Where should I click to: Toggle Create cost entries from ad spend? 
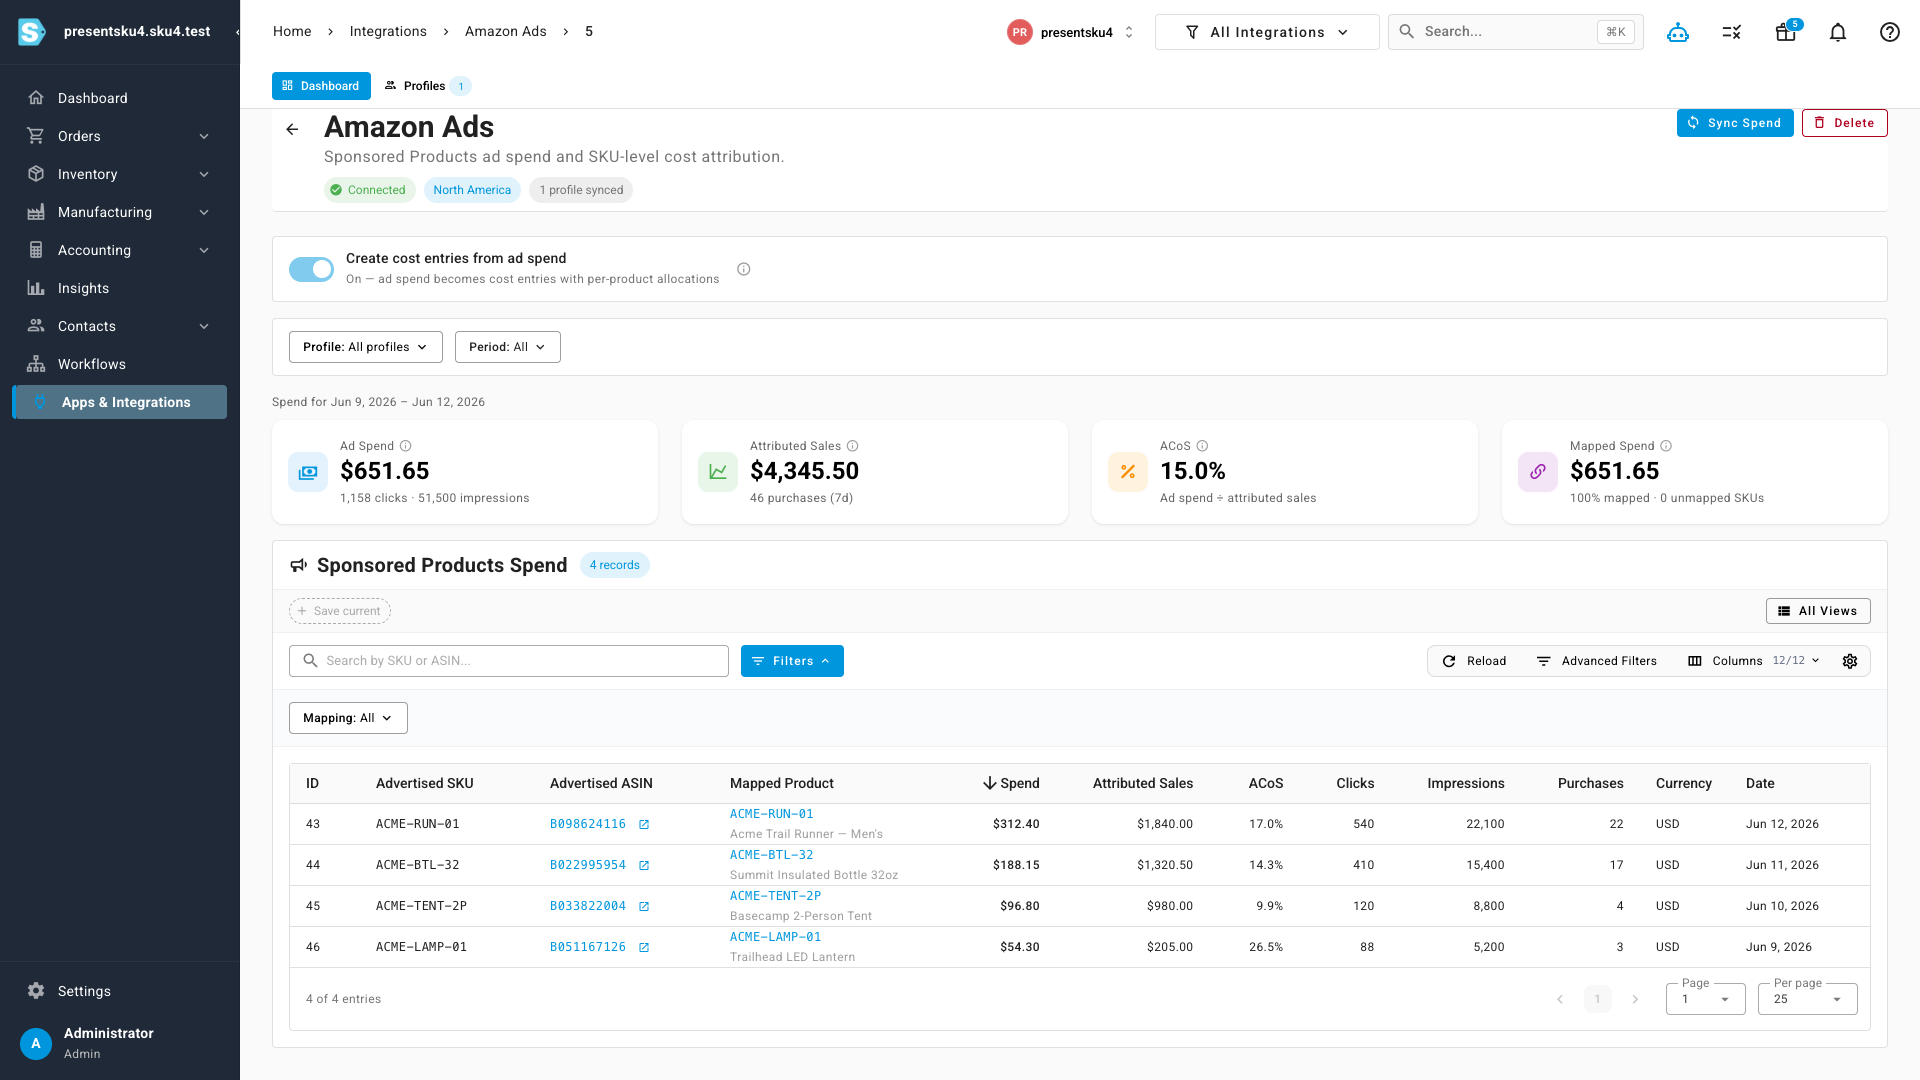click(x=311, y=269)
